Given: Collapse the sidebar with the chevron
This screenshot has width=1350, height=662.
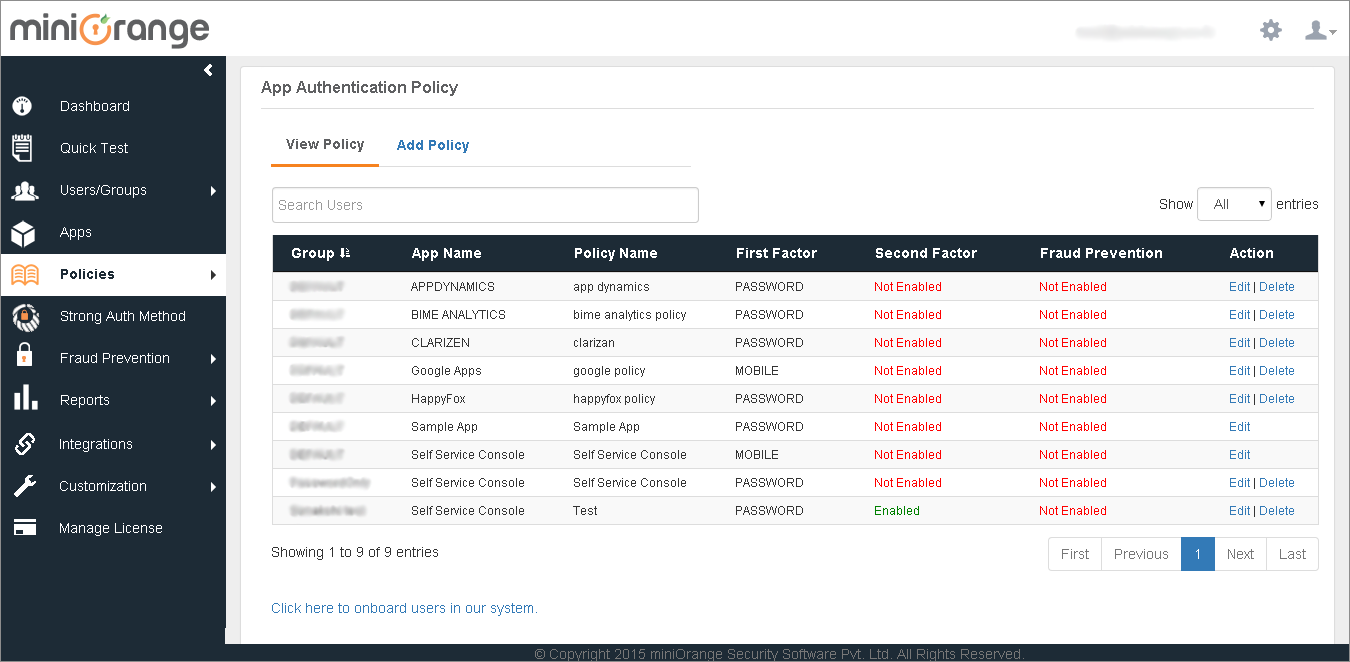Looking at the screenshot, I should point(208,70).
